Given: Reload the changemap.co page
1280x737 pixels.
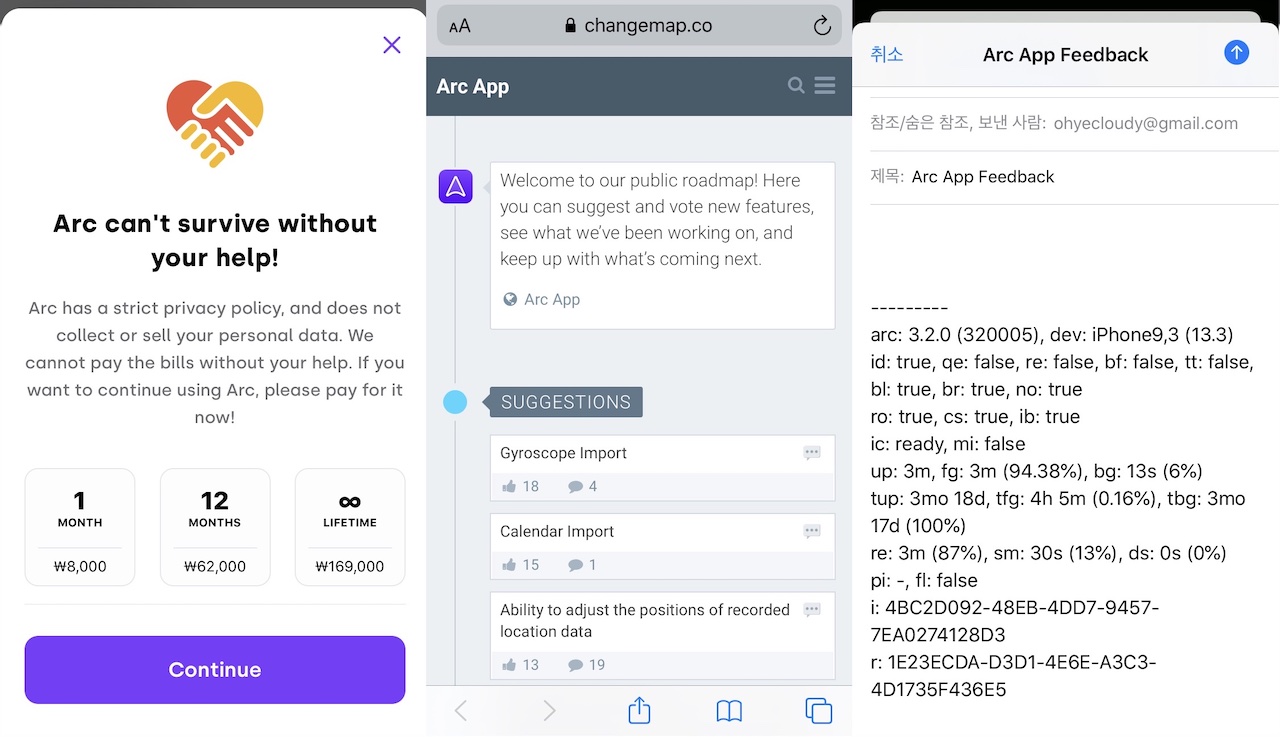Looking at the screenshot, I should 822,27.
